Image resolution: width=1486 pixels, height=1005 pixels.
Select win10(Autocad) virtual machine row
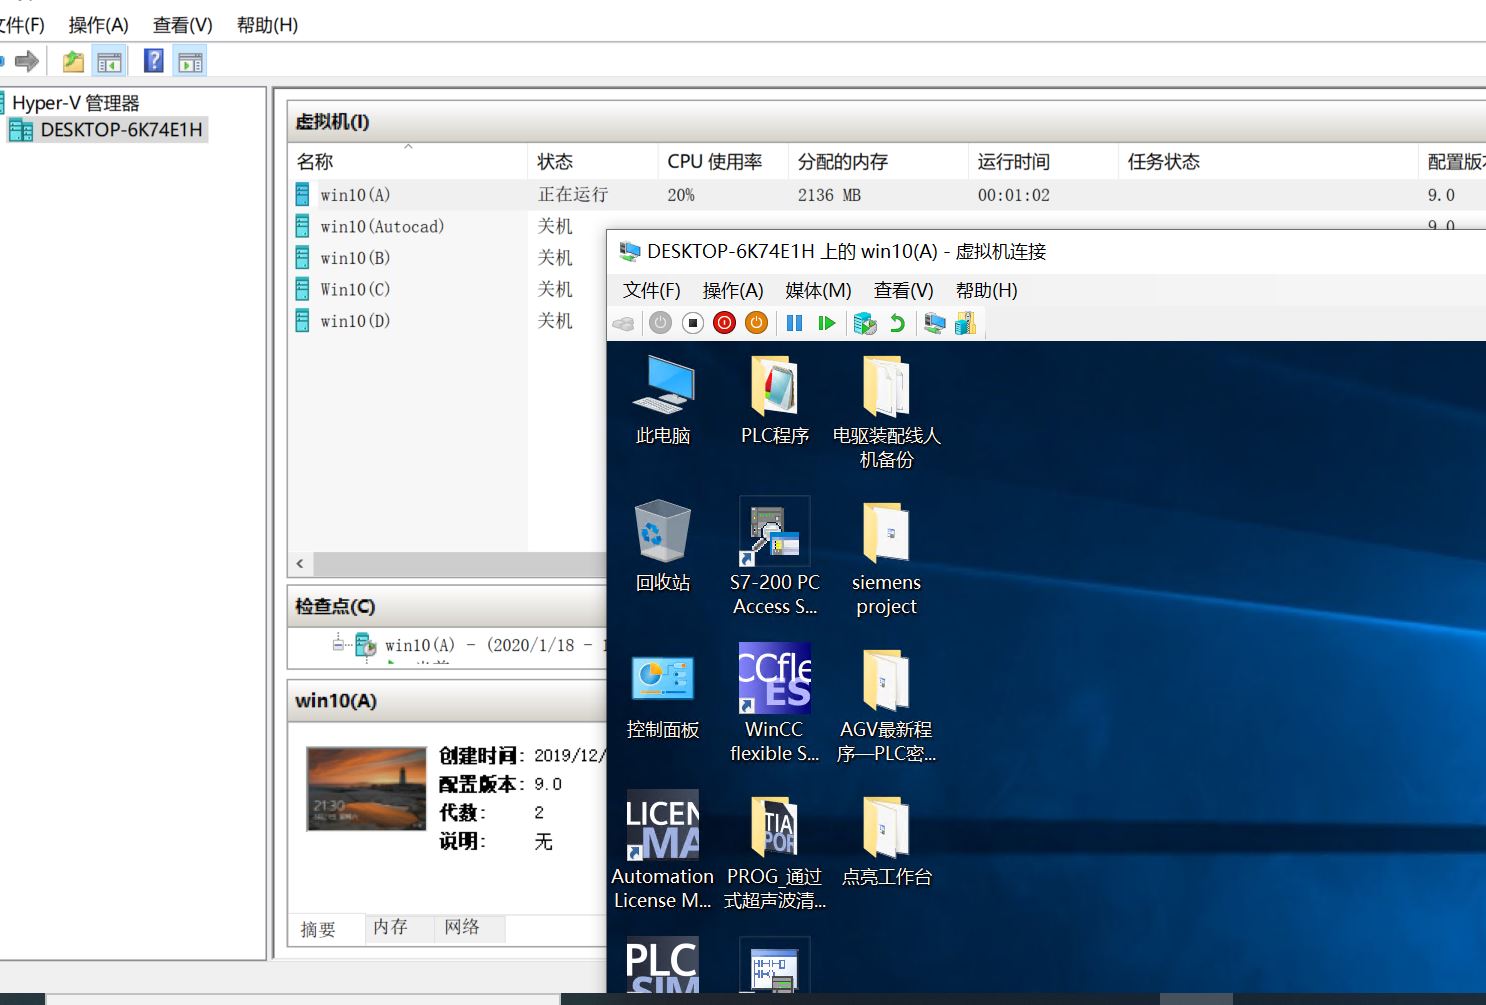[x=382, y=227]
